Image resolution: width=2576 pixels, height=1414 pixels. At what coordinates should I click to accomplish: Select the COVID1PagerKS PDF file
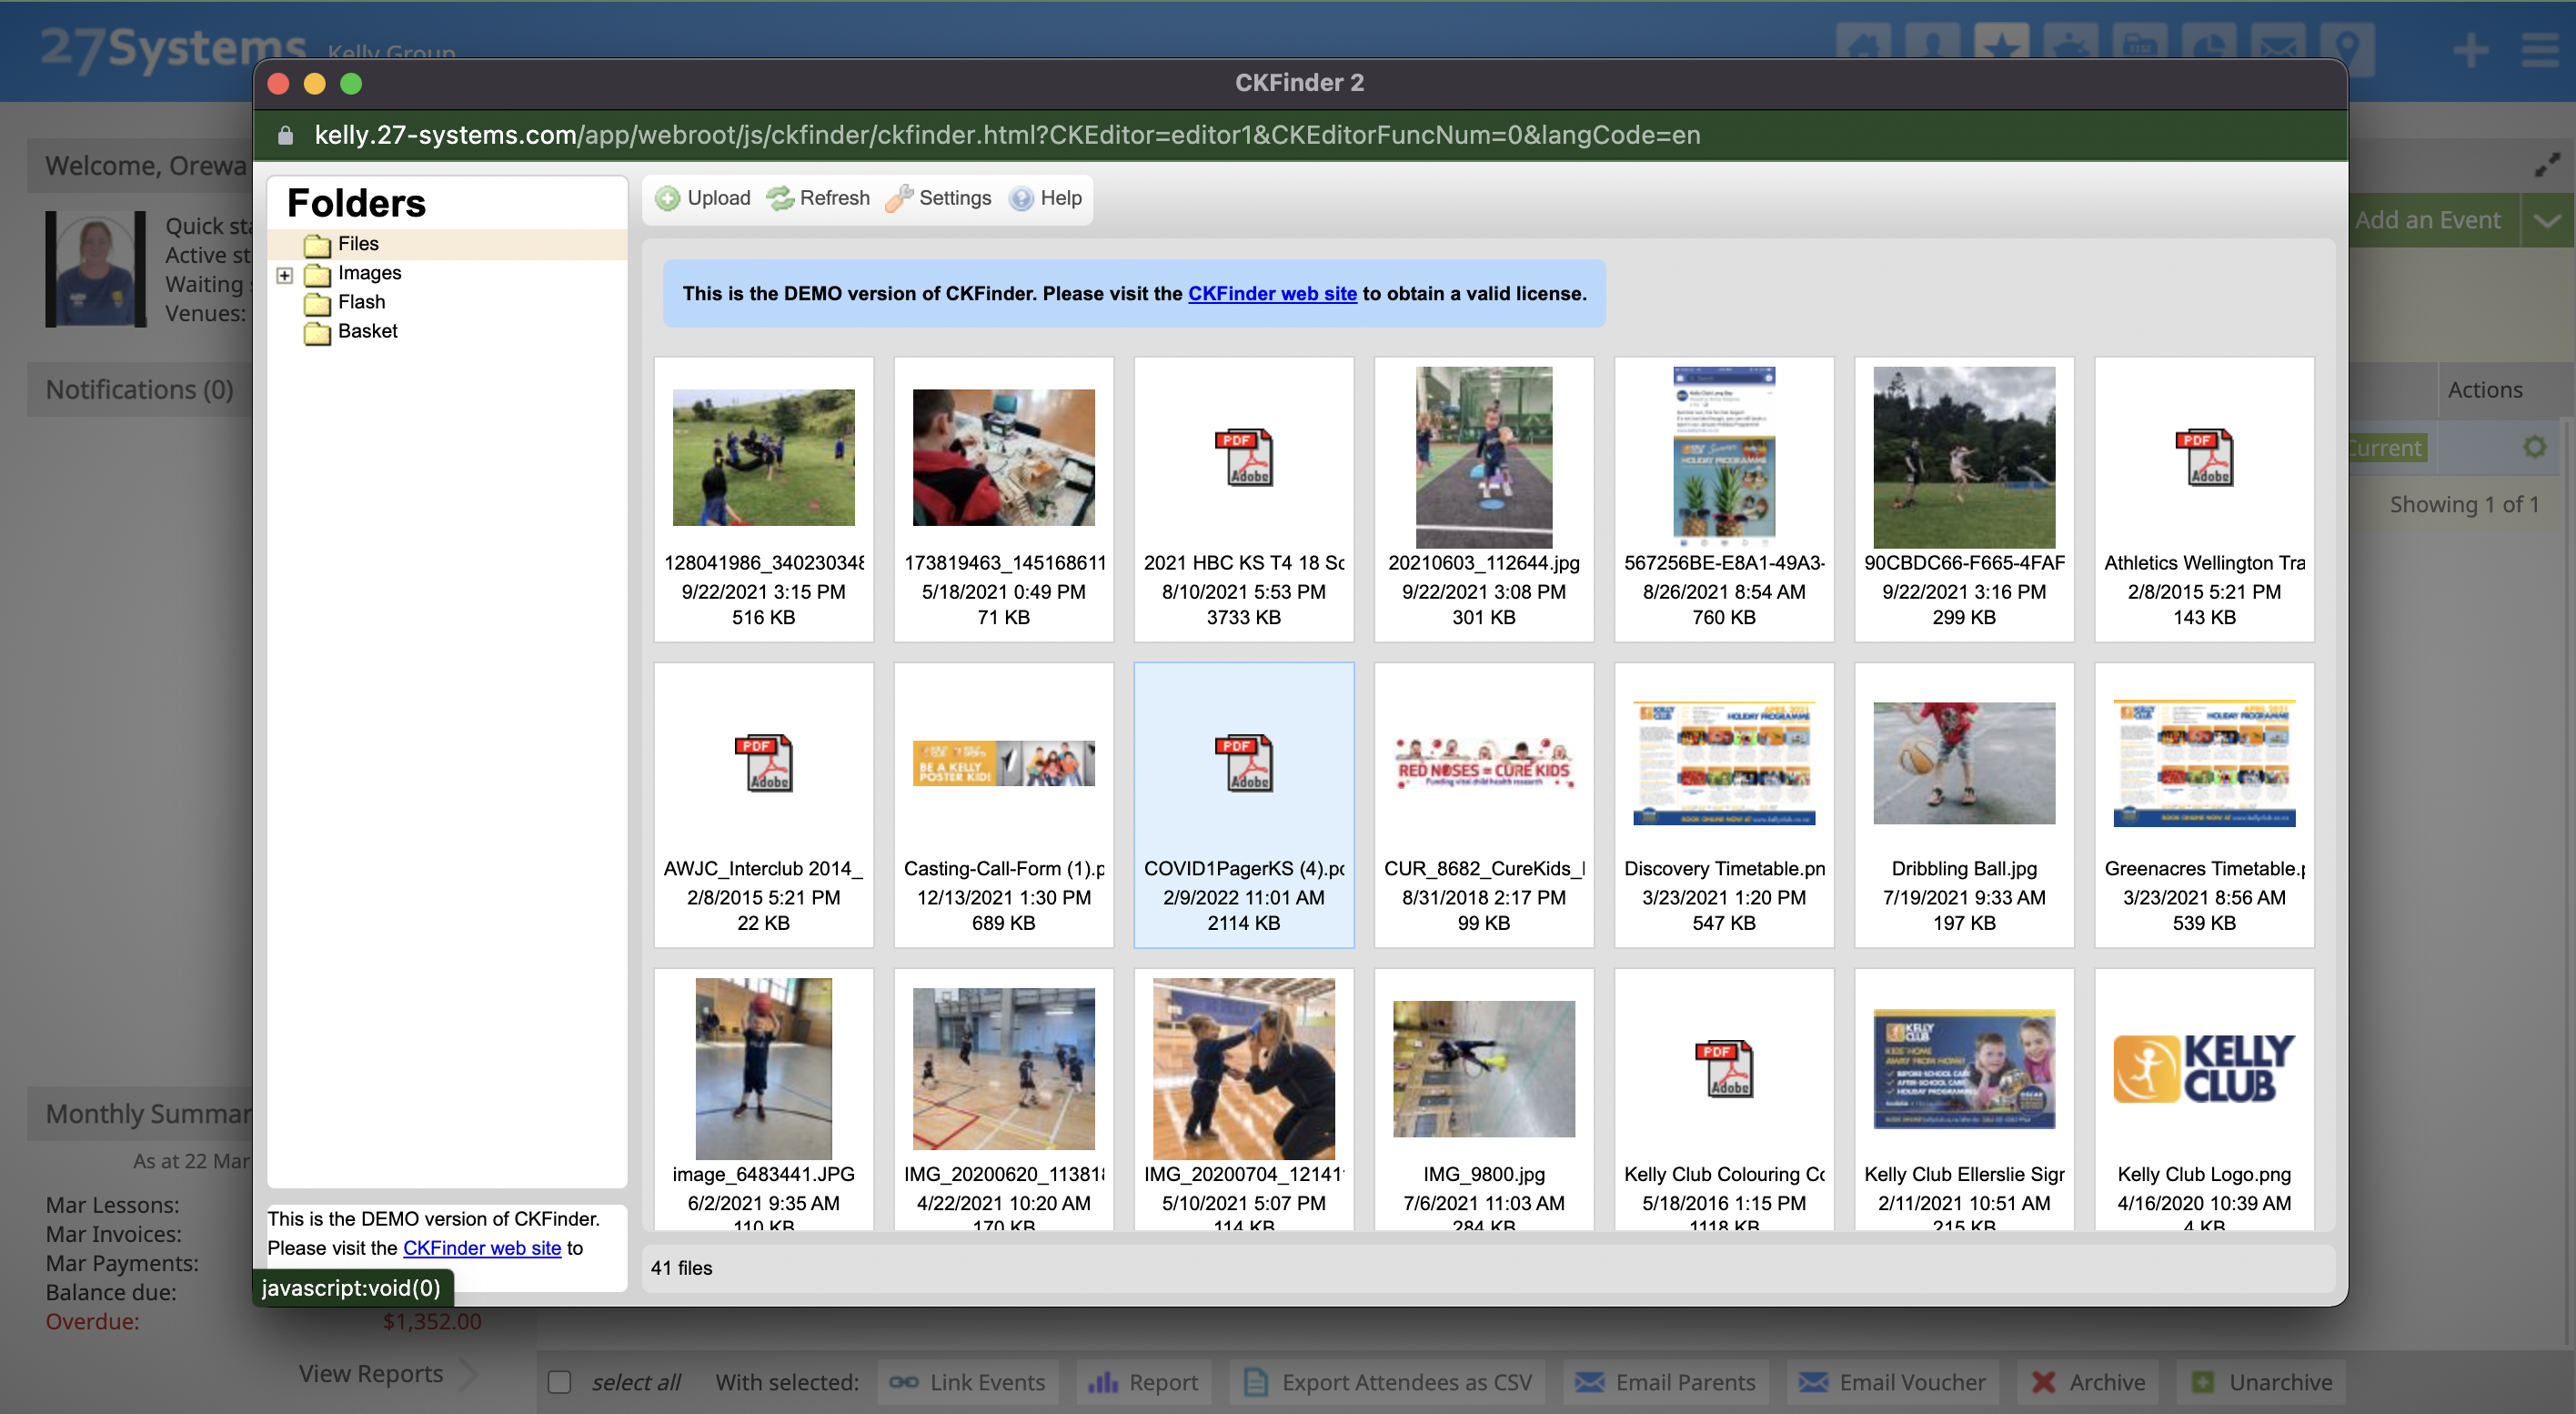[x=1243, y=763]
